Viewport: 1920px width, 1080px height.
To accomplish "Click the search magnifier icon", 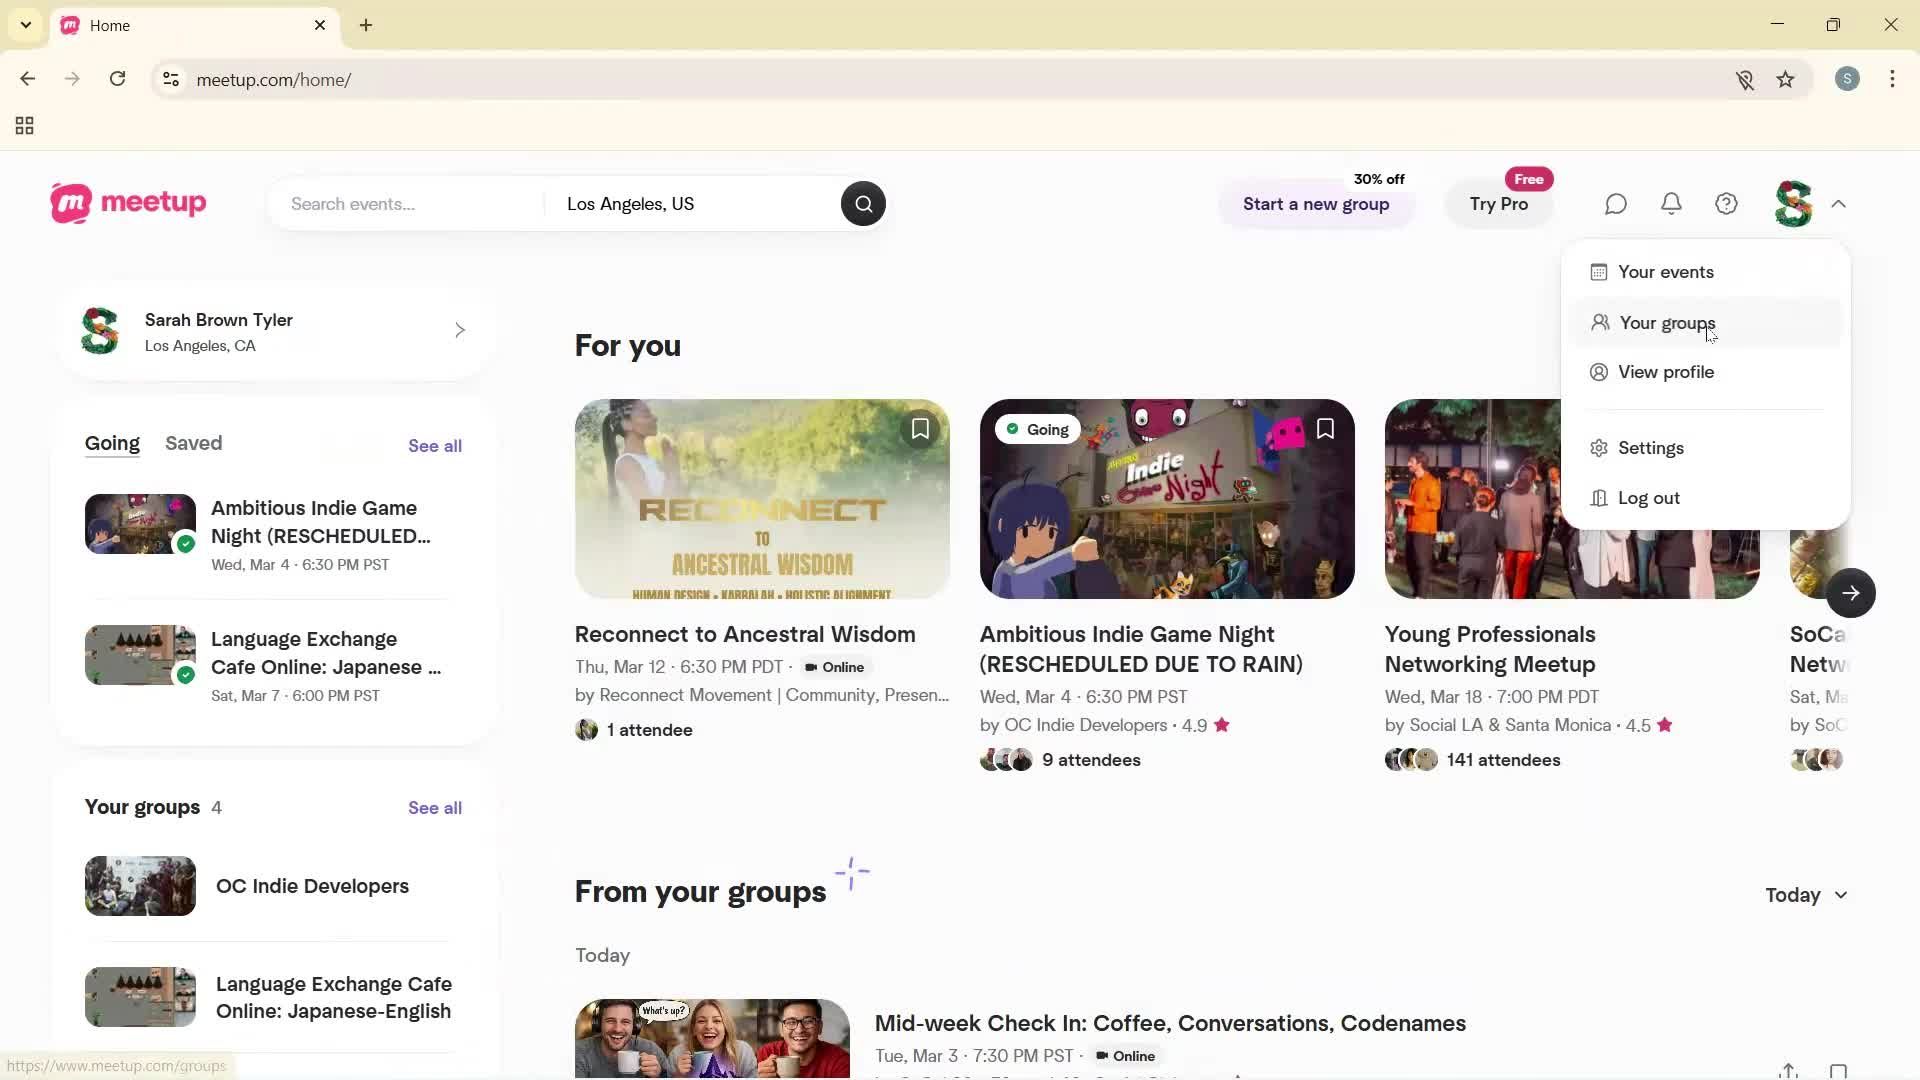I will pyautogui.click(x=863, y=203).
